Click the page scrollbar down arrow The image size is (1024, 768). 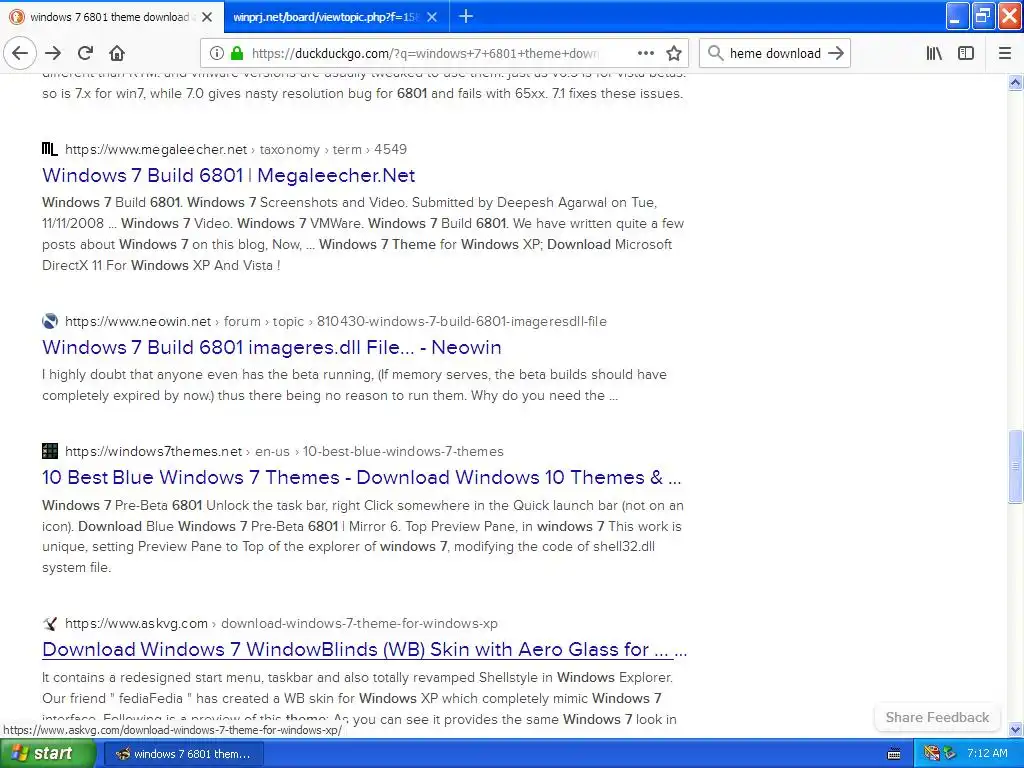click(x=1015, y=729)
